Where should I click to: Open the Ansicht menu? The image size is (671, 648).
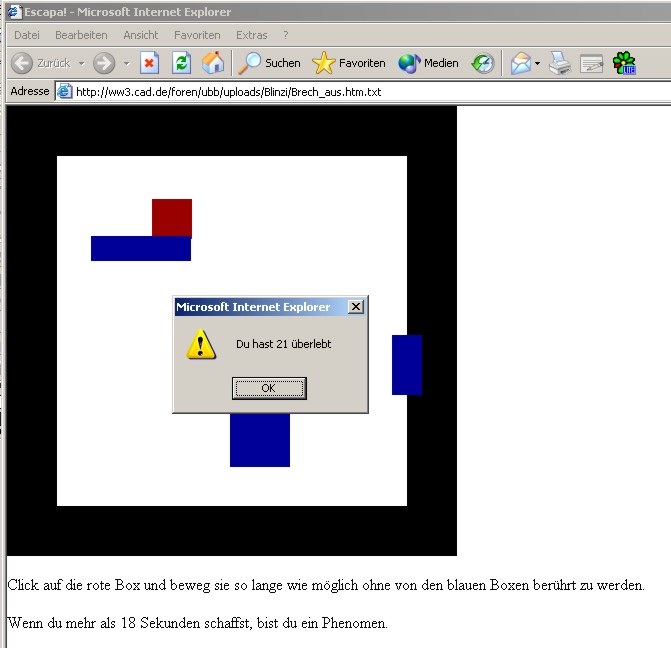[x=141, y=35]
